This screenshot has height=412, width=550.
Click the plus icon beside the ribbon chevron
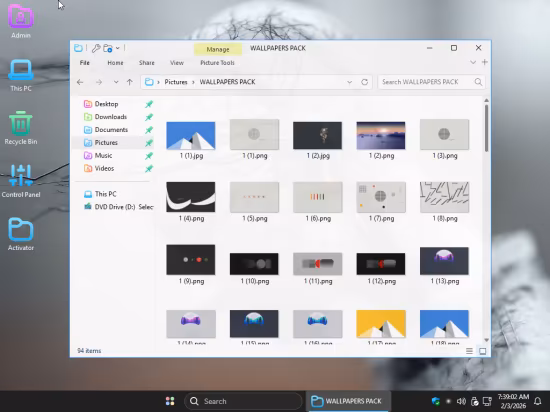[485, 62]
